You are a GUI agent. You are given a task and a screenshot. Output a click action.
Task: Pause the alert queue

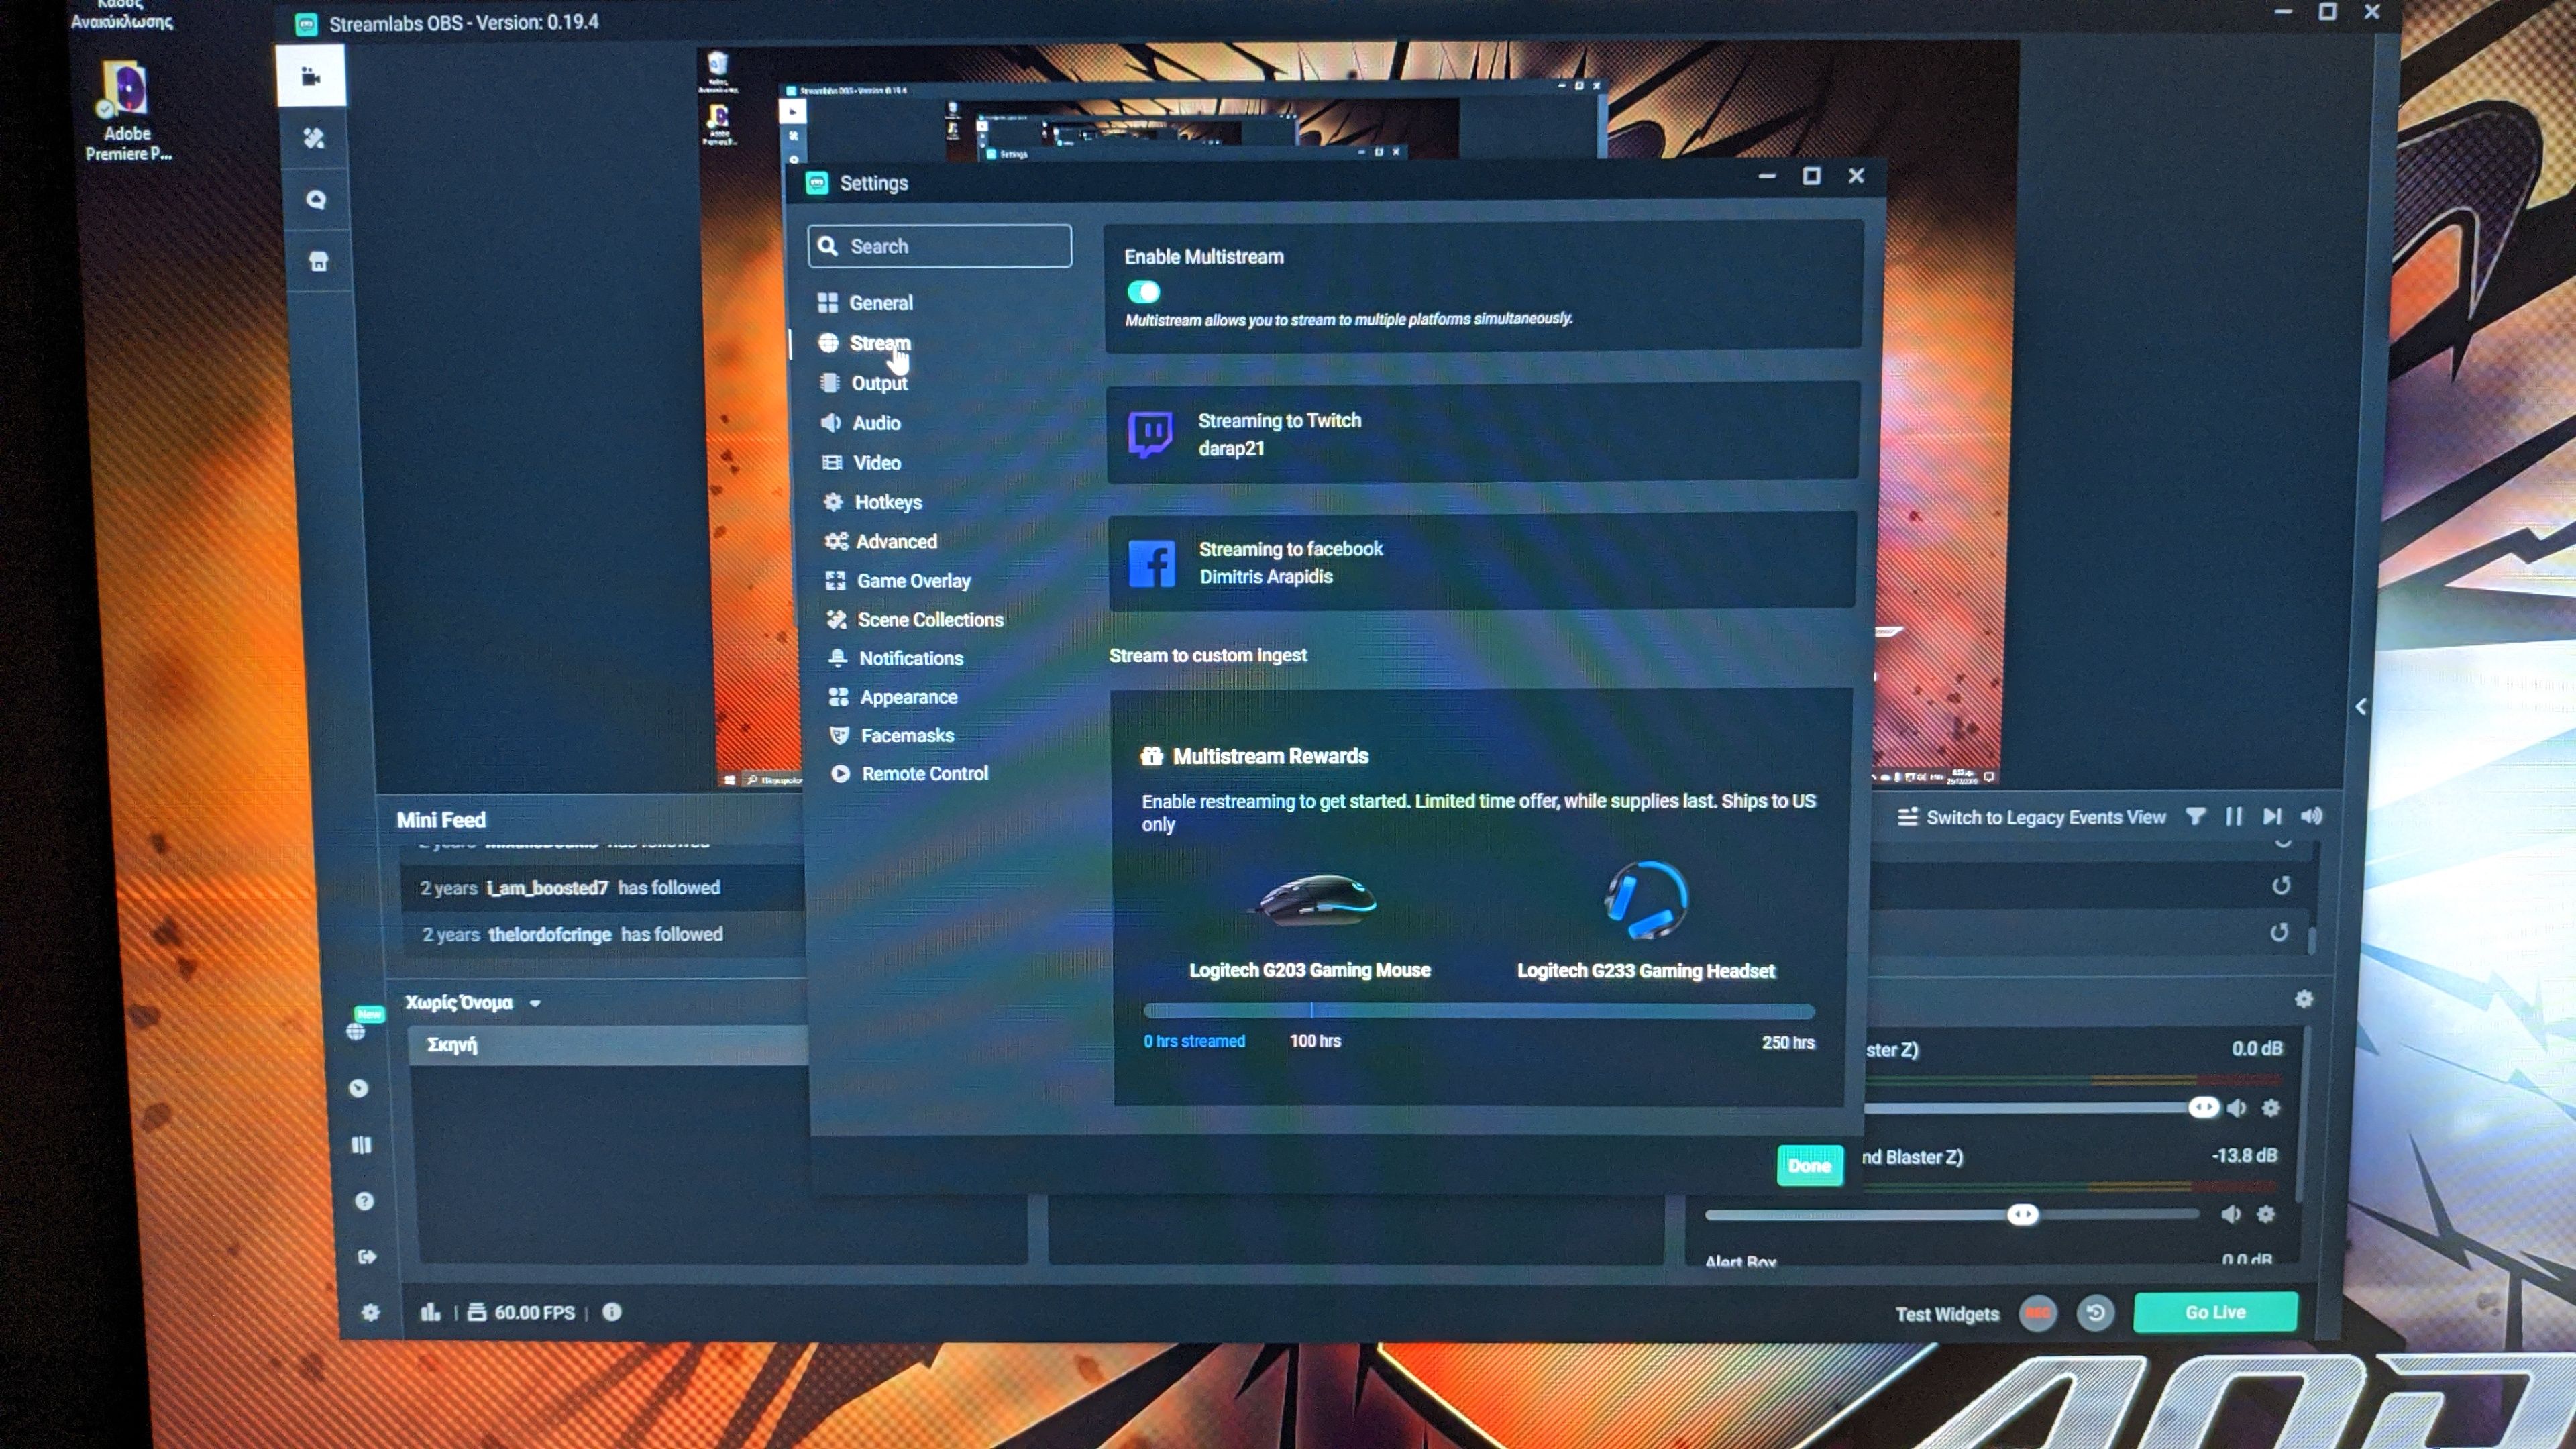(x=2234, y=817)
